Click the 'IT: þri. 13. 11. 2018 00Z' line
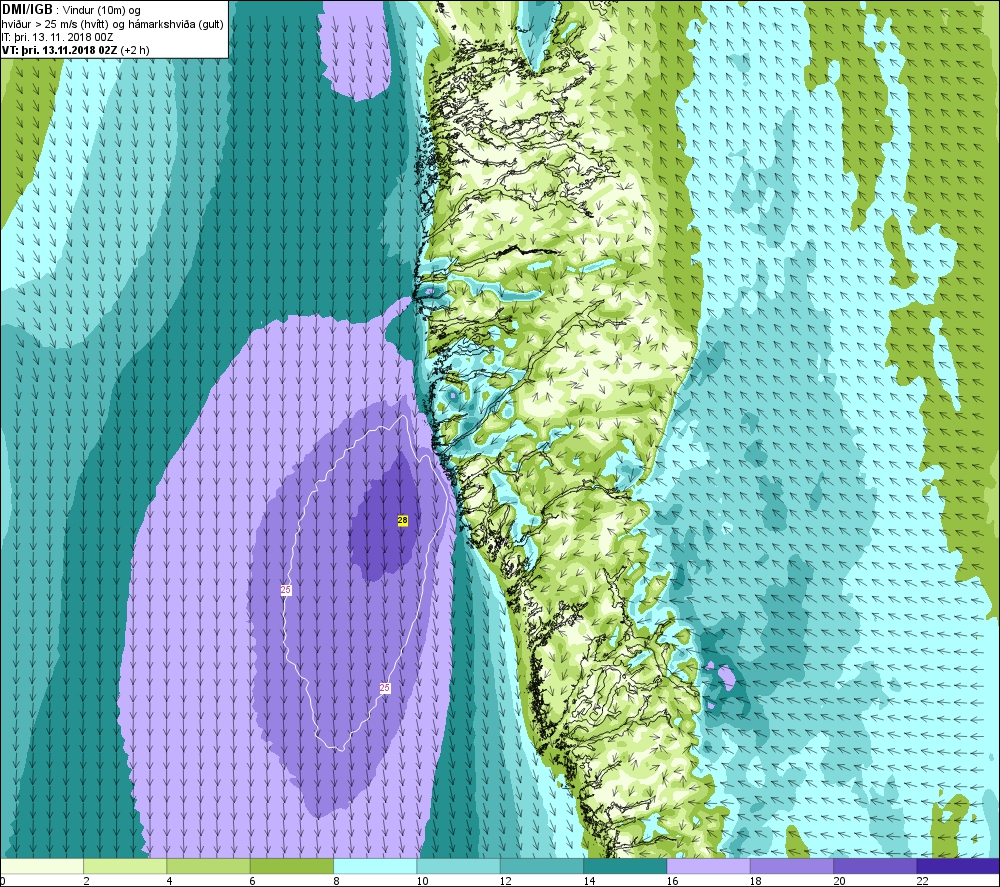 pos(59,37)
